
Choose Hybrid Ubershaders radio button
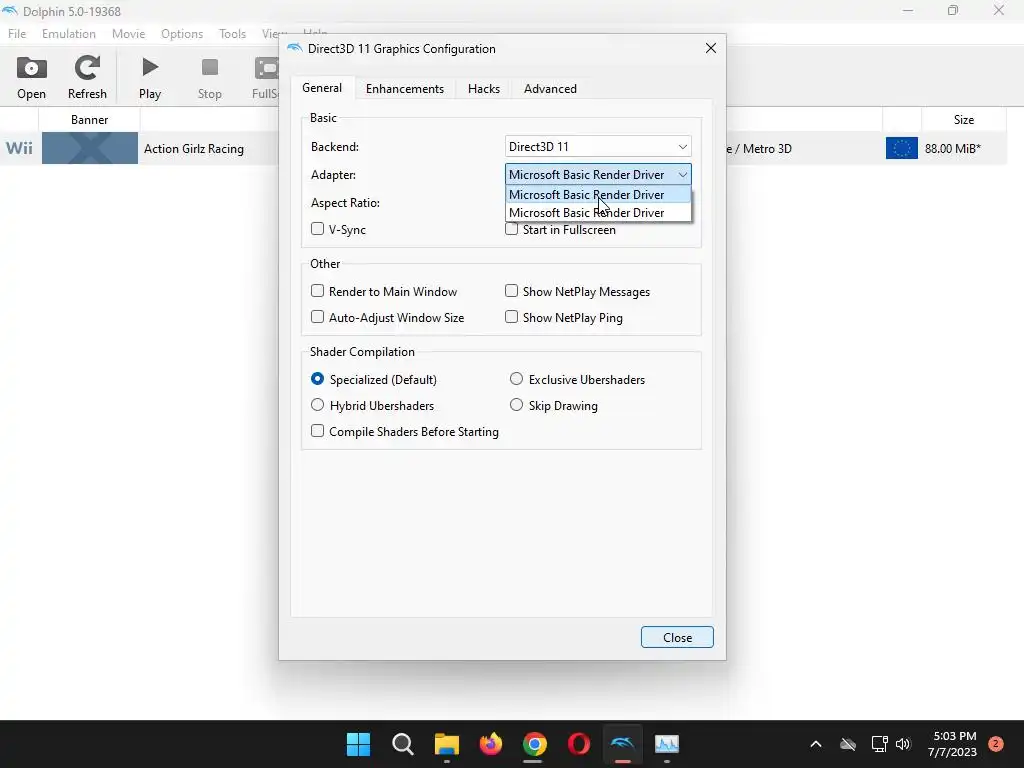pyautogui.click(x=317, y=405)
